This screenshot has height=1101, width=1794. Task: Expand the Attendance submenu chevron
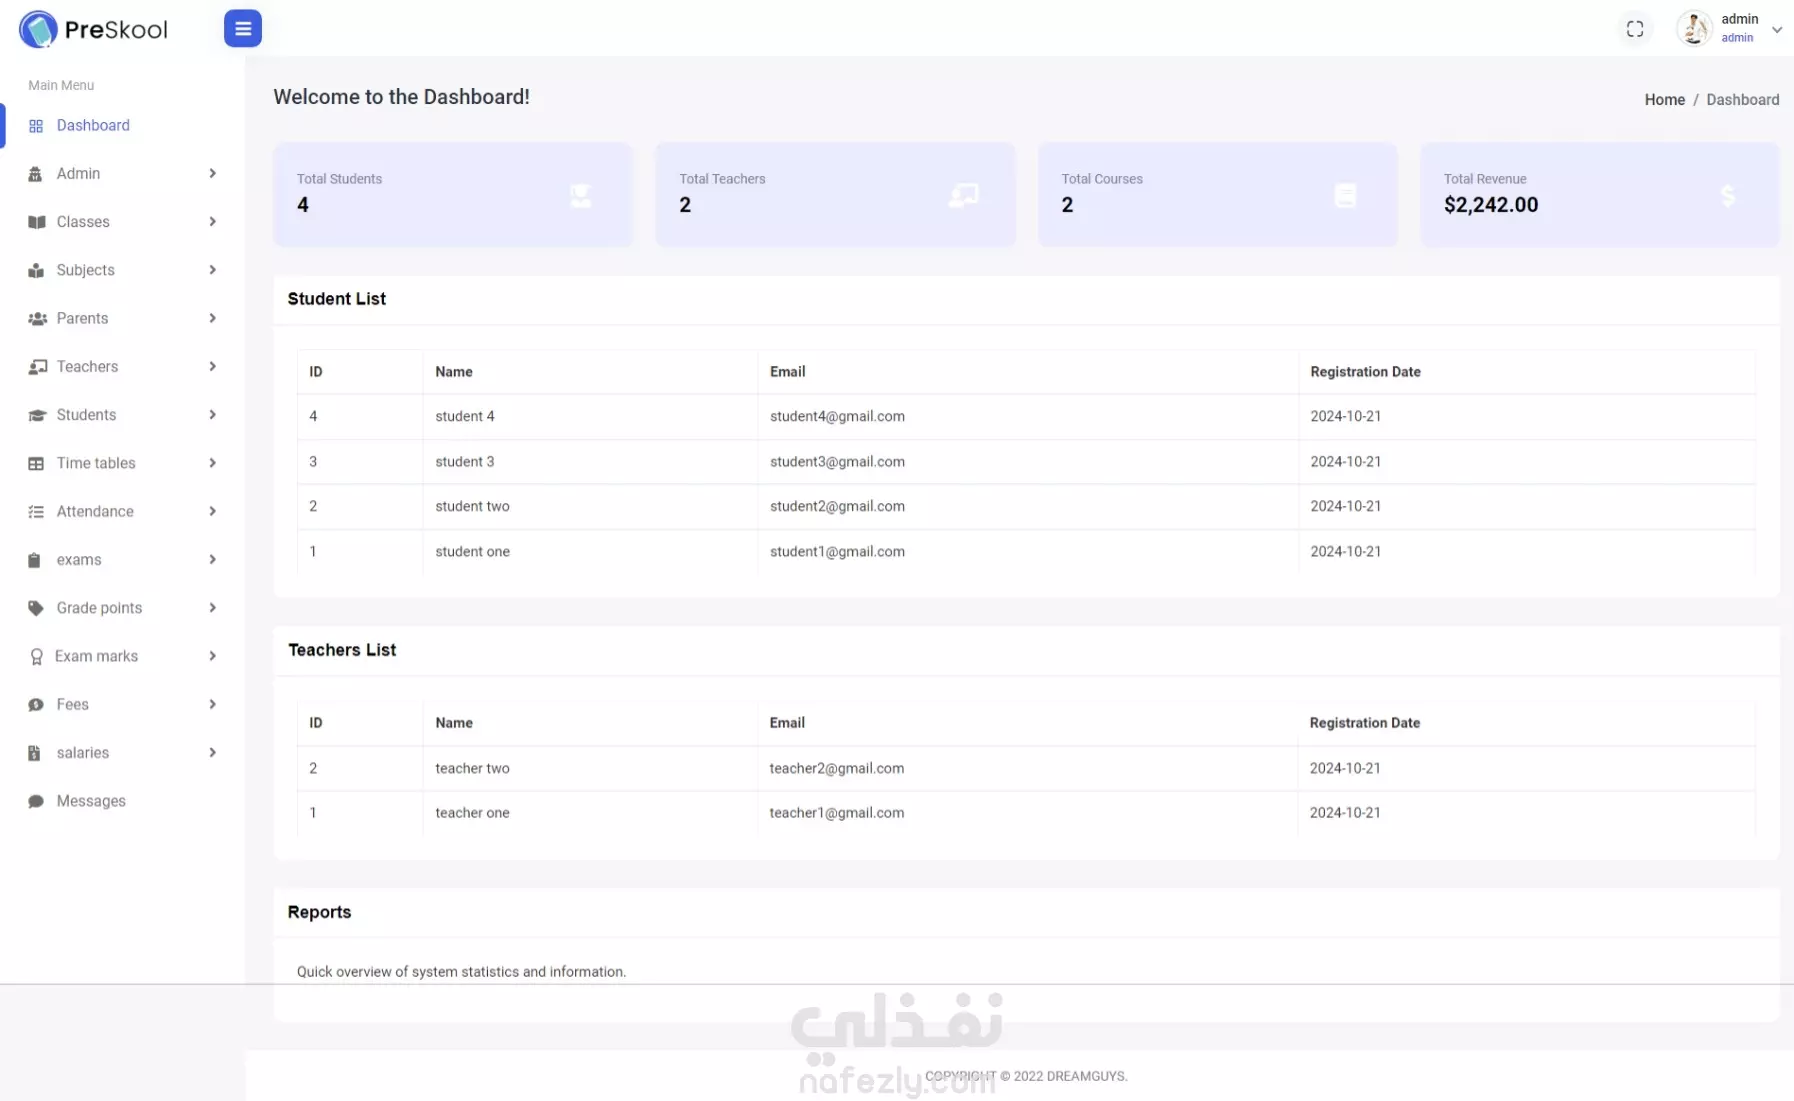[x=212, y=511]
